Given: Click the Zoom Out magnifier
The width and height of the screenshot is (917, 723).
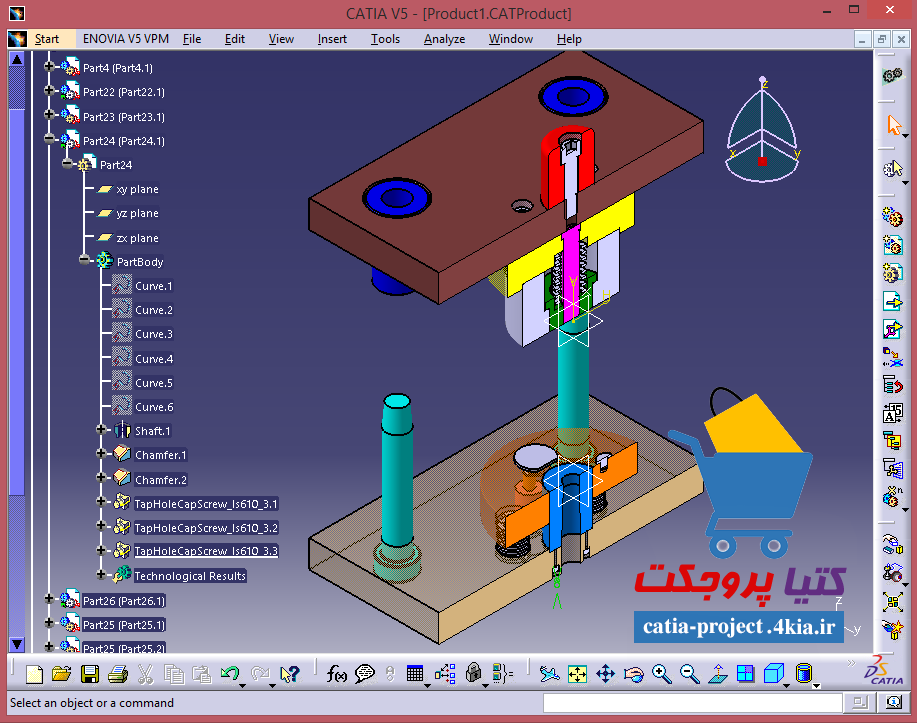Looking at the screenshot, I should click(690, 674).
